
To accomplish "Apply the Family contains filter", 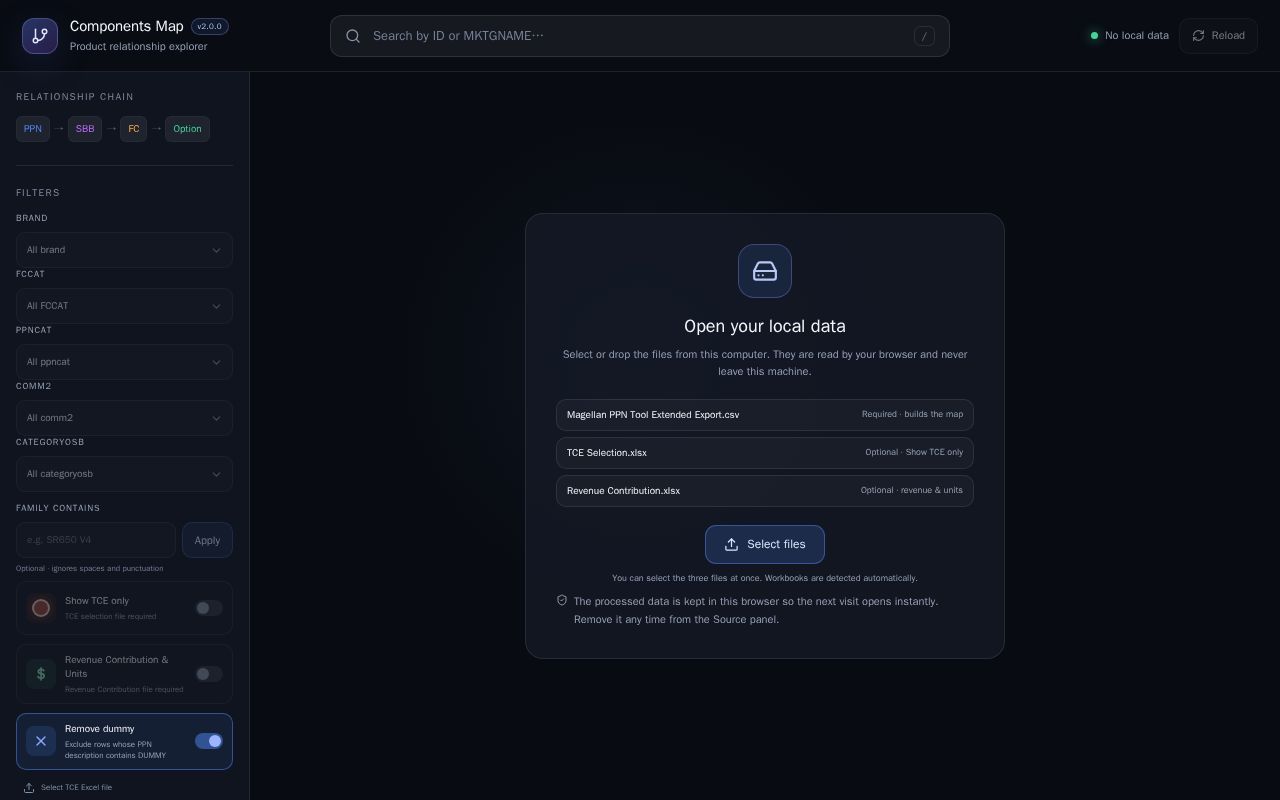I will [207, 540].
